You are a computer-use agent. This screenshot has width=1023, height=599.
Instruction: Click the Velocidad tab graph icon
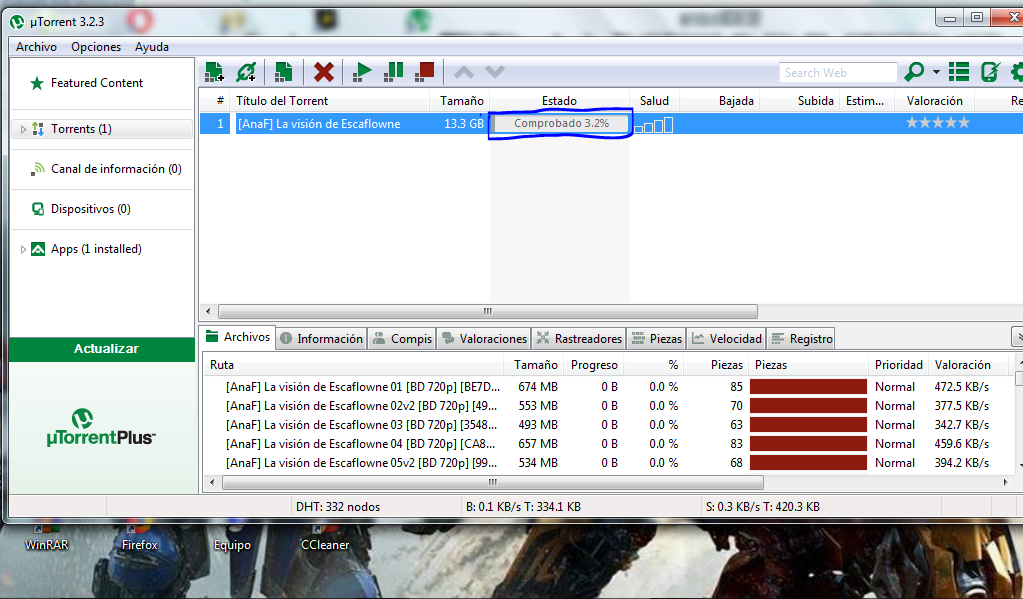pyautogui.click(x=698, y=338)
